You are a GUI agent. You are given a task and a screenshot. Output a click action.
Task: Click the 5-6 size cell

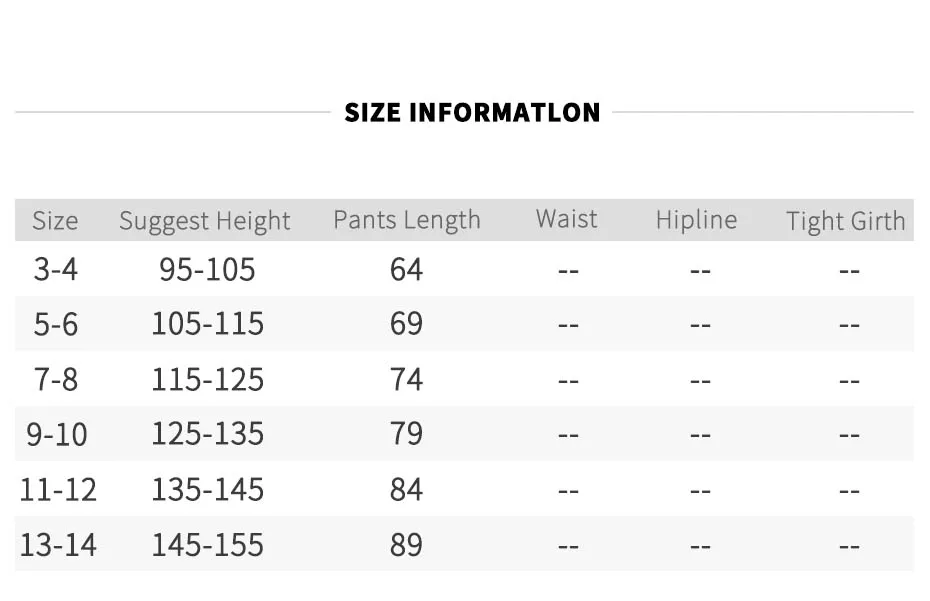pos(56,325)
